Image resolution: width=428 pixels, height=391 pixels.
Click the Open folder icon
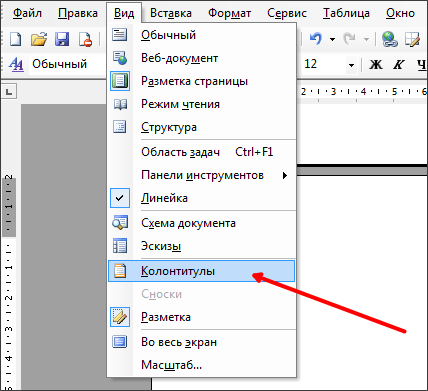pyautogui.click(x=39, y=39)
